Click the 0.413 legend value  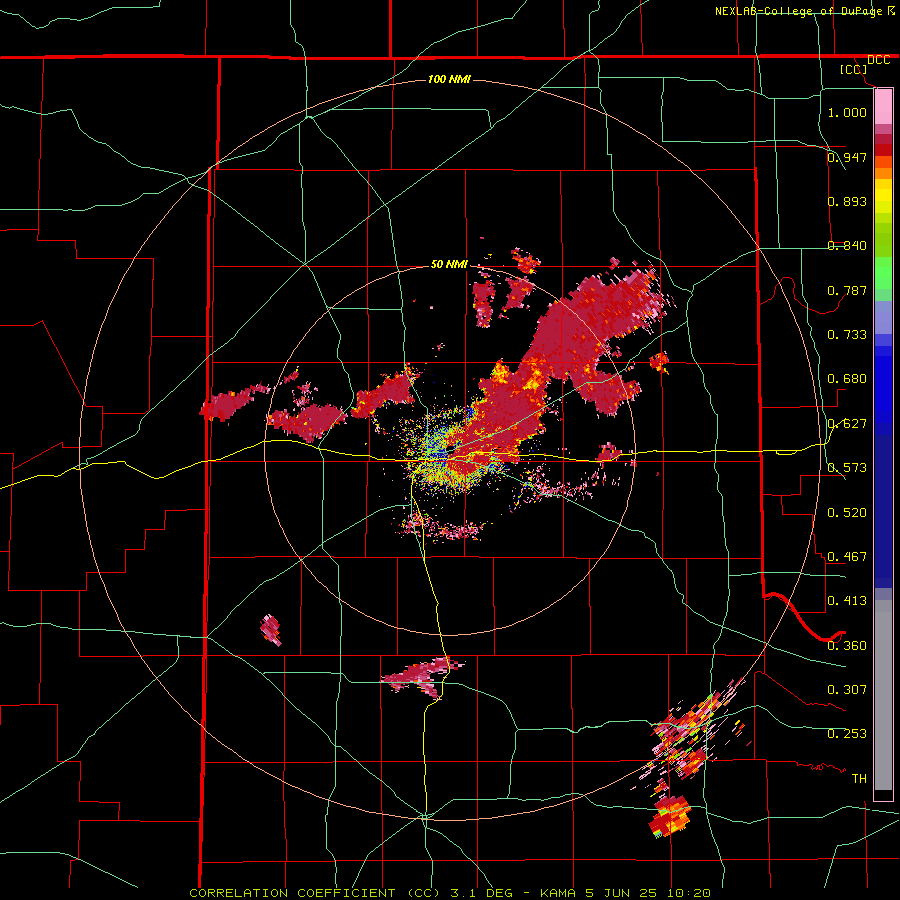point(847,601)
